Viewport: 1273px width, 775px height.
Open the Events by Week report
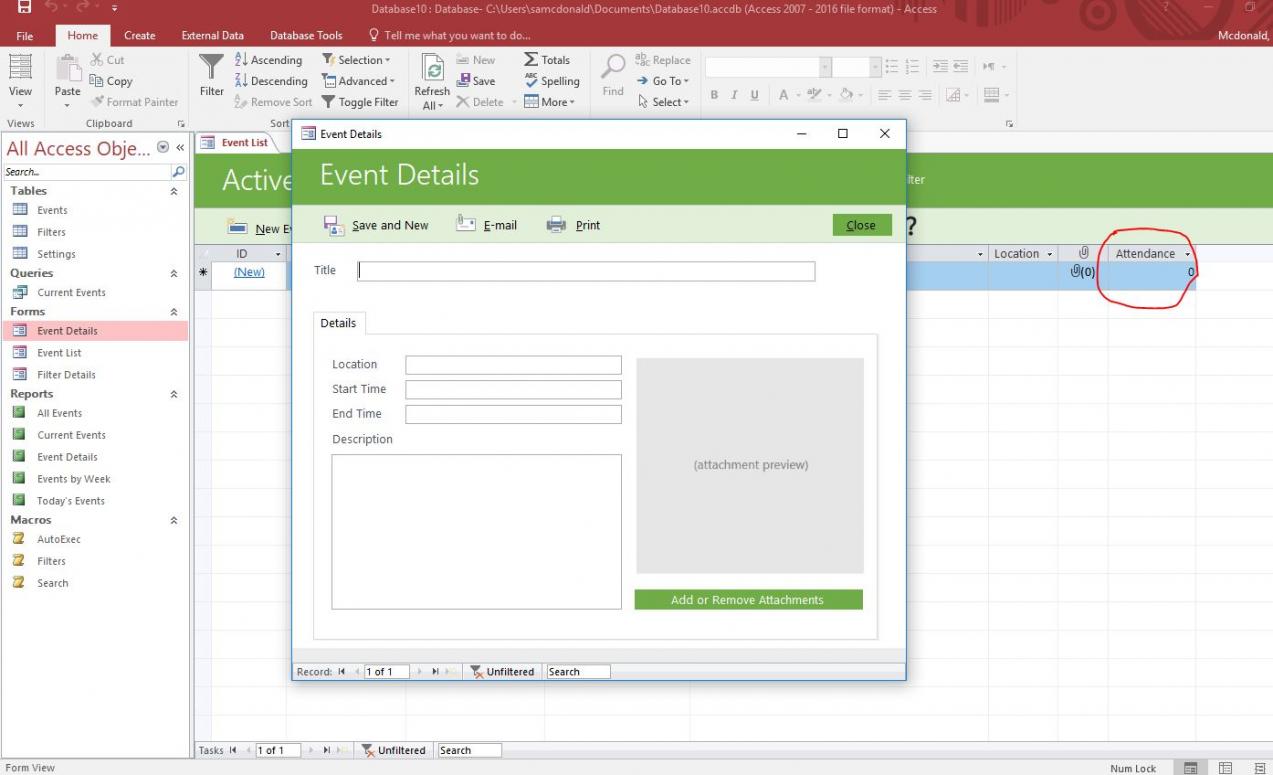coord(73,479)
